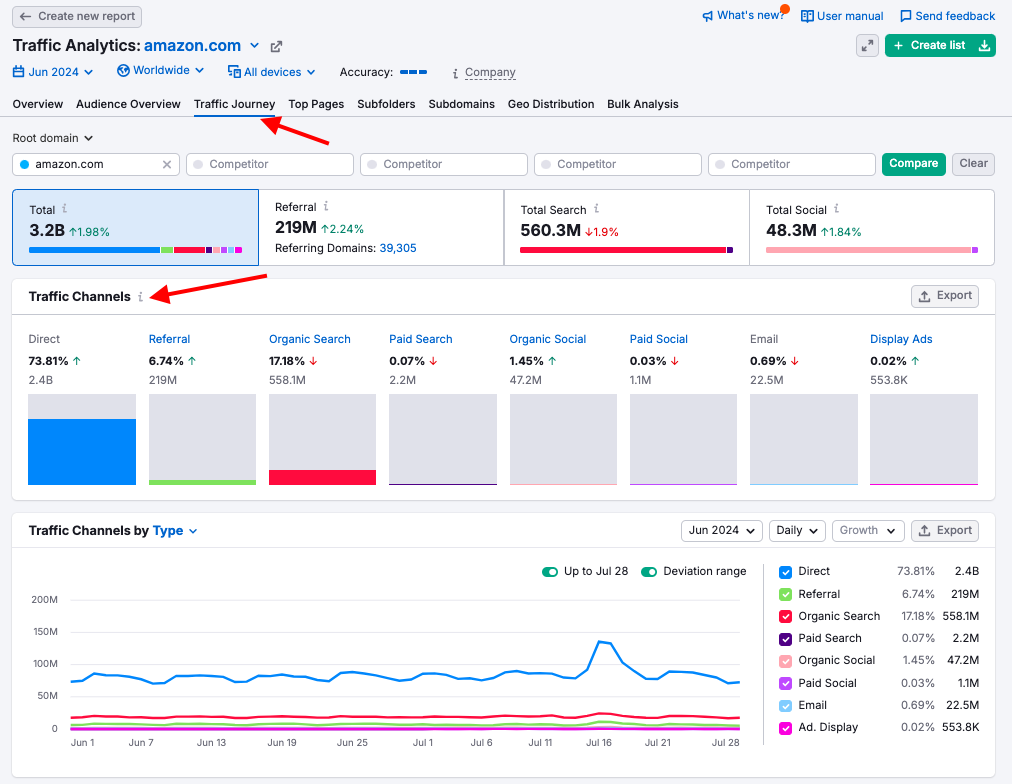Toggle the Deviation range switch
The width and height of the screenshot is (1012, 784).
pos(649,572)
